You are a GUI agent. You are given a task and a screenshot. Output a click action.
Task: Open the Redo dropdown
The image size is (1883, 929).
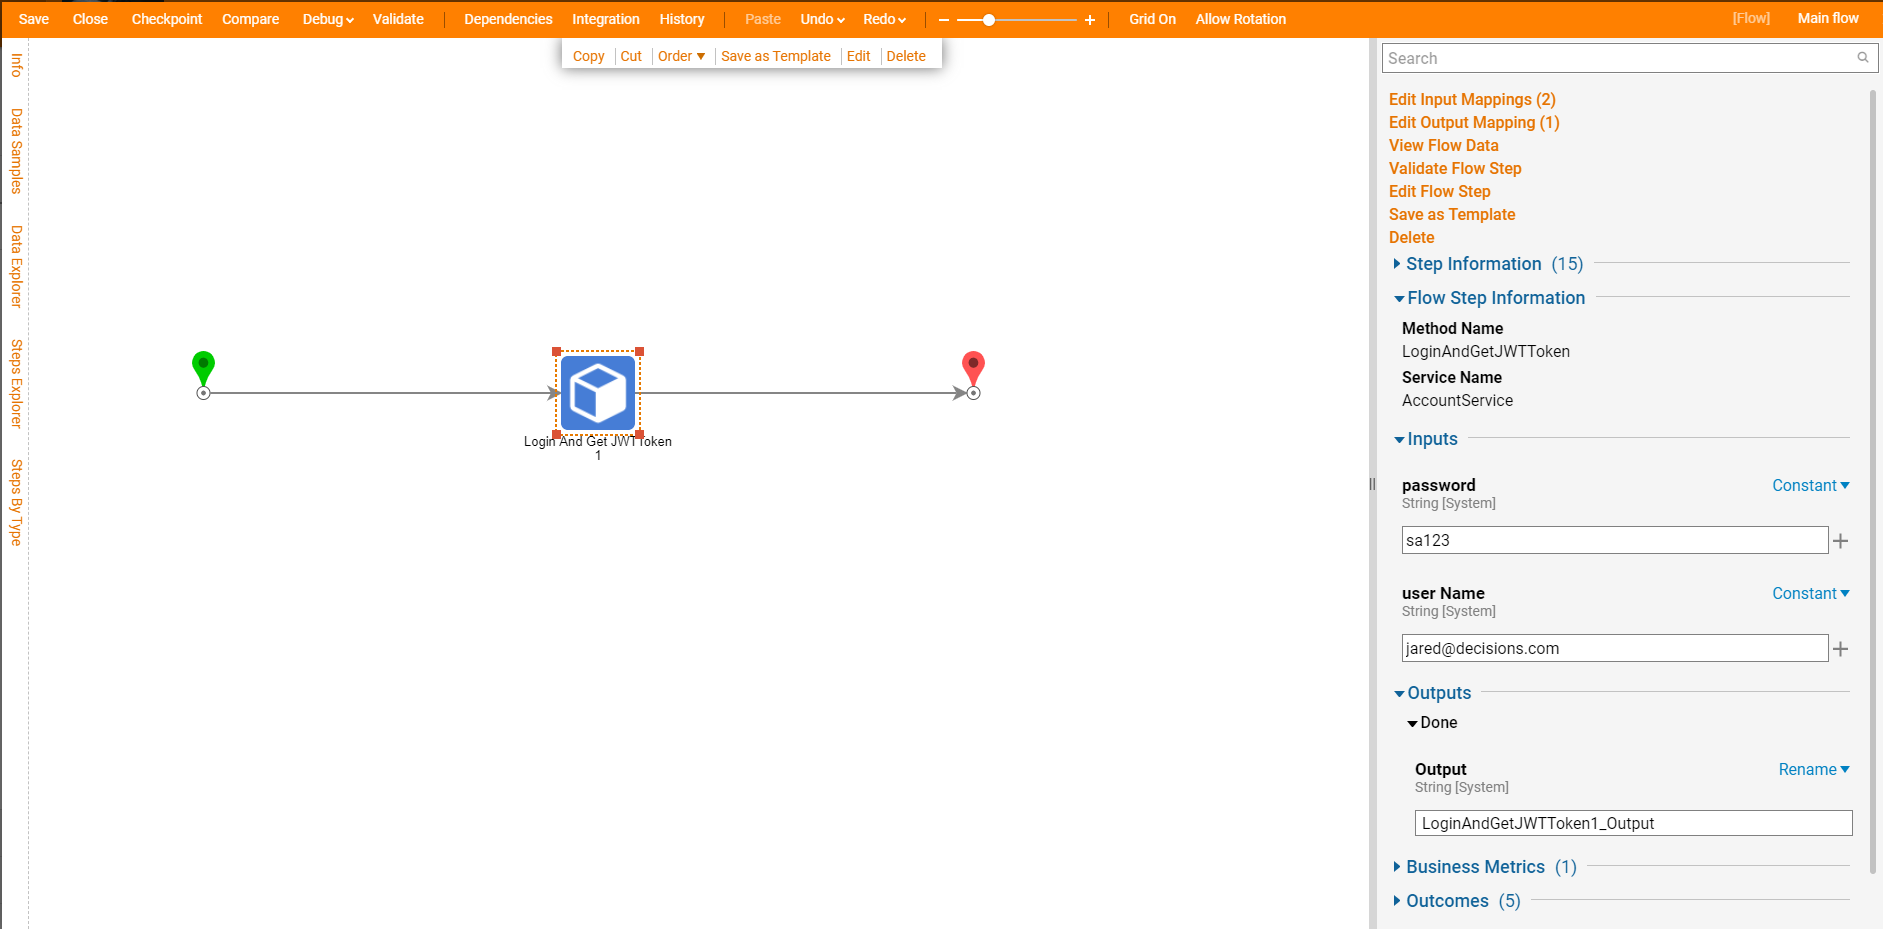[x=884, y=19]
